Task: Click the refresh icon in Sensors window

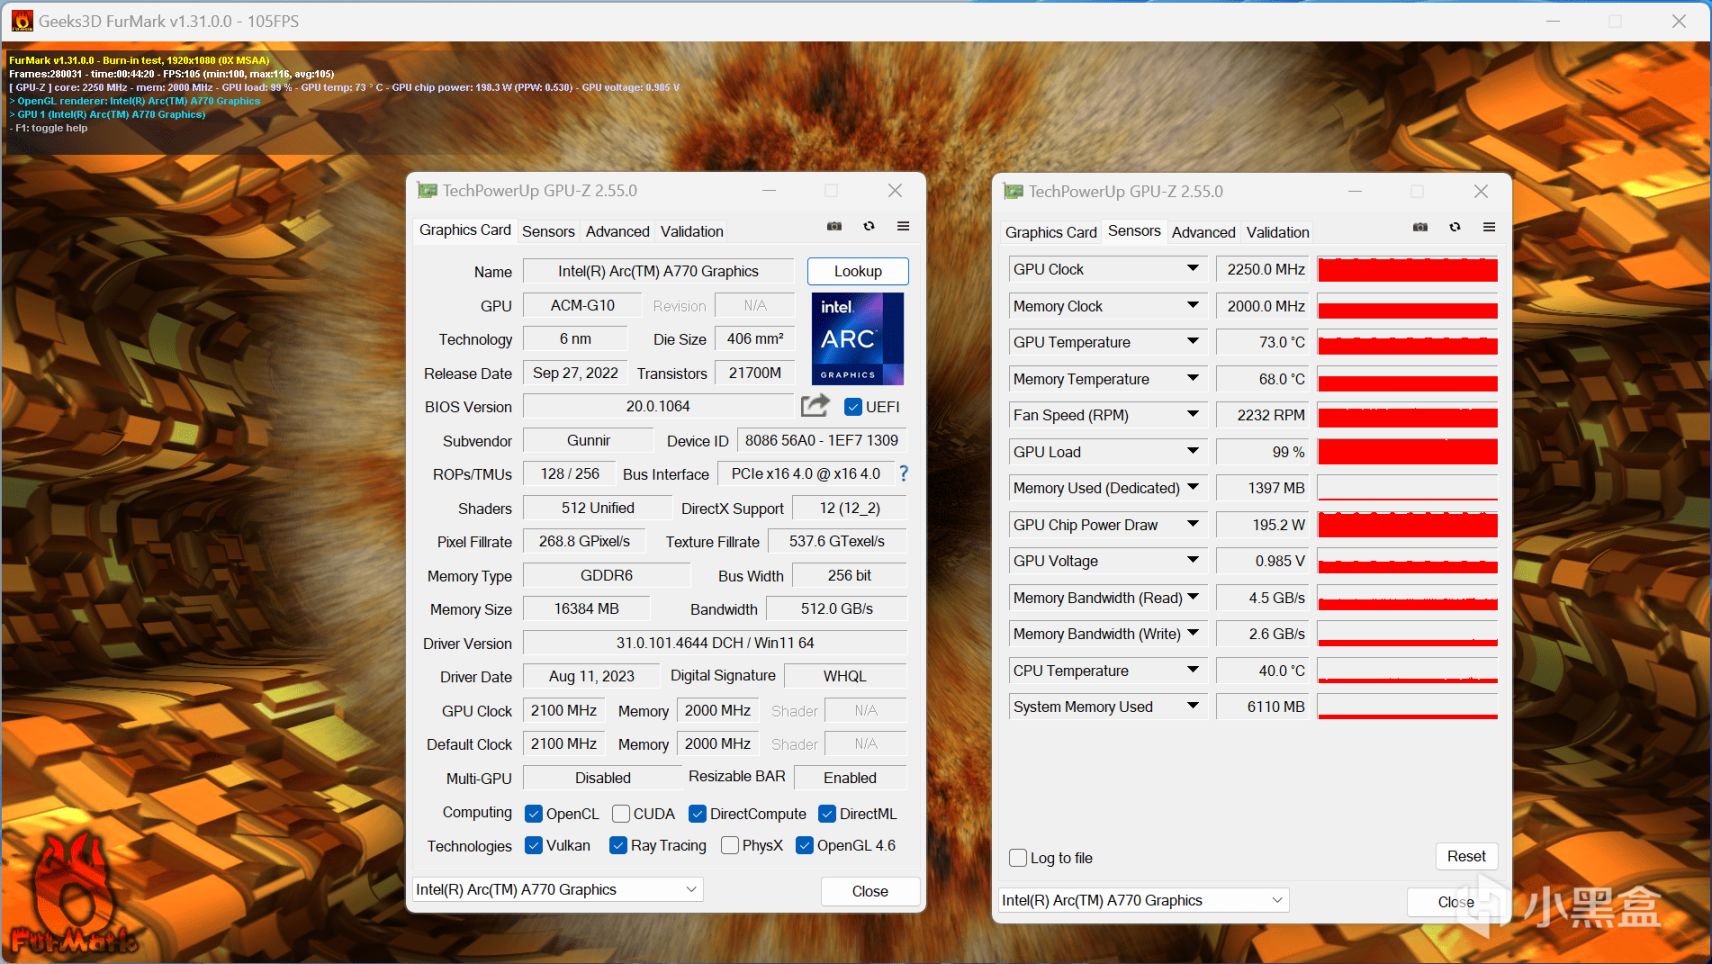Action: click(x=1455, y=227)
